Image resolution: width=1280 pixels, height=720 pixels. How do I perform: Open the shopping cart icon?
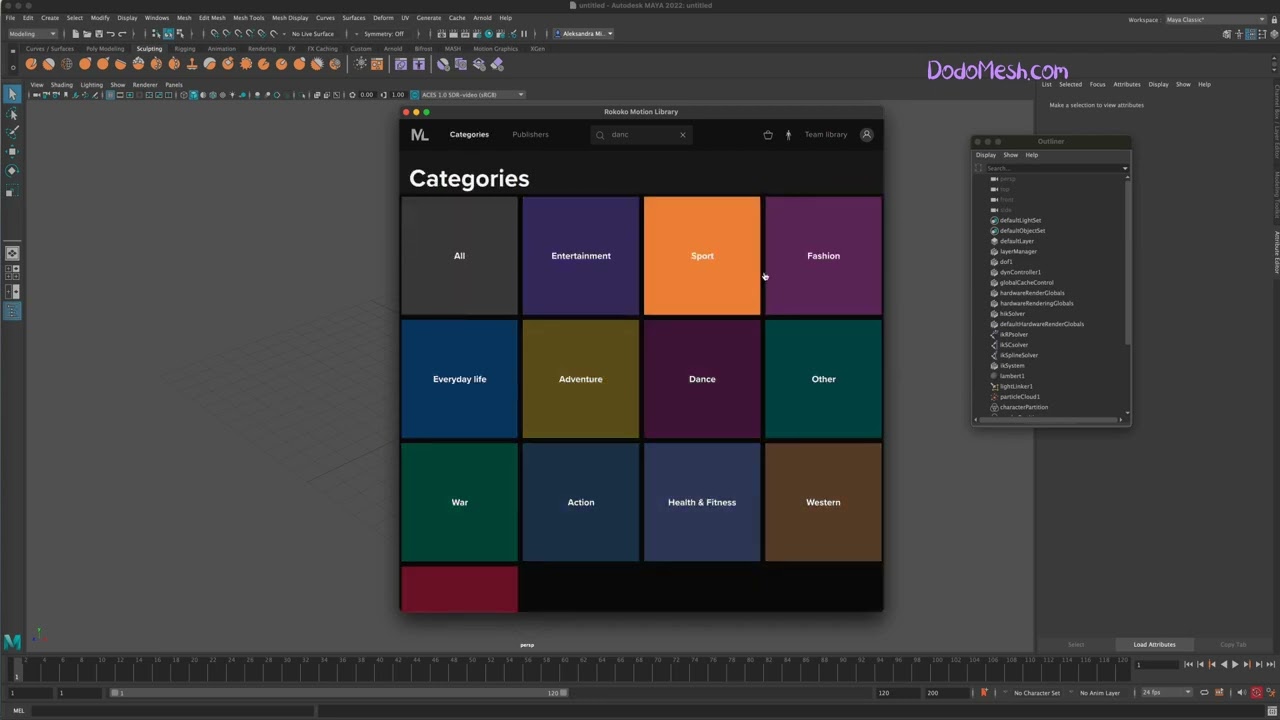(x=768, y=134)
